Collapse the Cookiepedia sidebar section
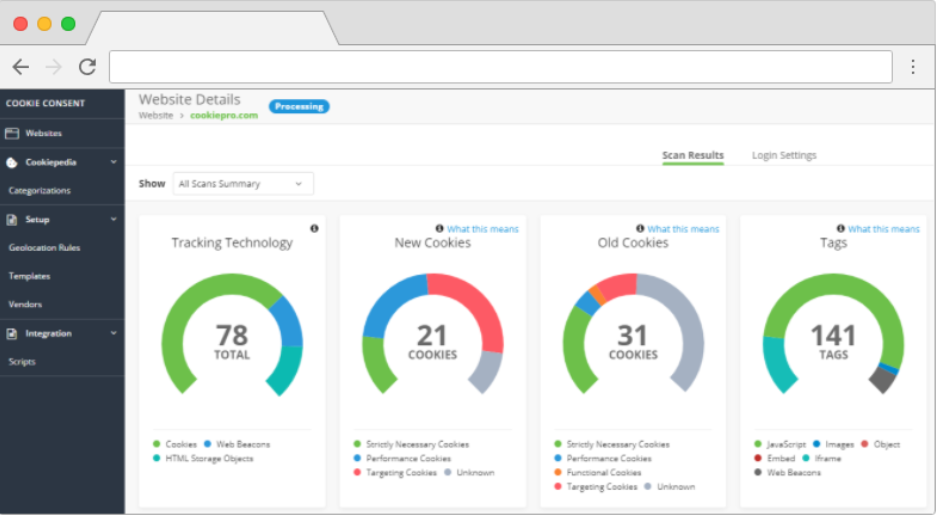Image resolution: width=938 pixels, height=516 pixels. pos(113,162)
